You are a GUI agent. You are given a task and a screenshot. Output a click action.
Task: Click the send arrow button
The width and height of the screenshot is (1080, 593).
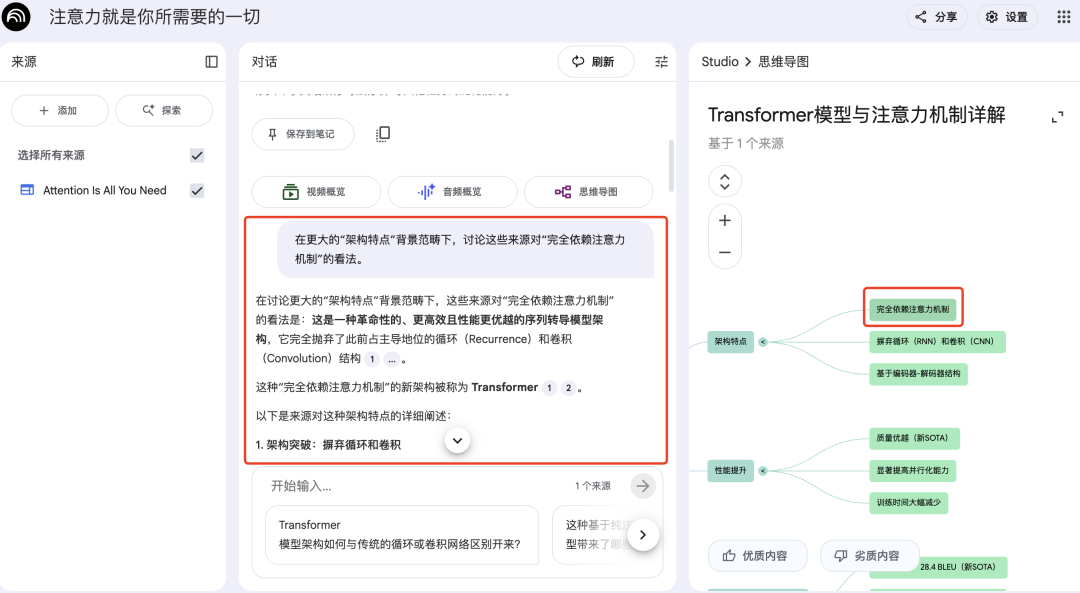pyautogui.click(x=643, y=486)
